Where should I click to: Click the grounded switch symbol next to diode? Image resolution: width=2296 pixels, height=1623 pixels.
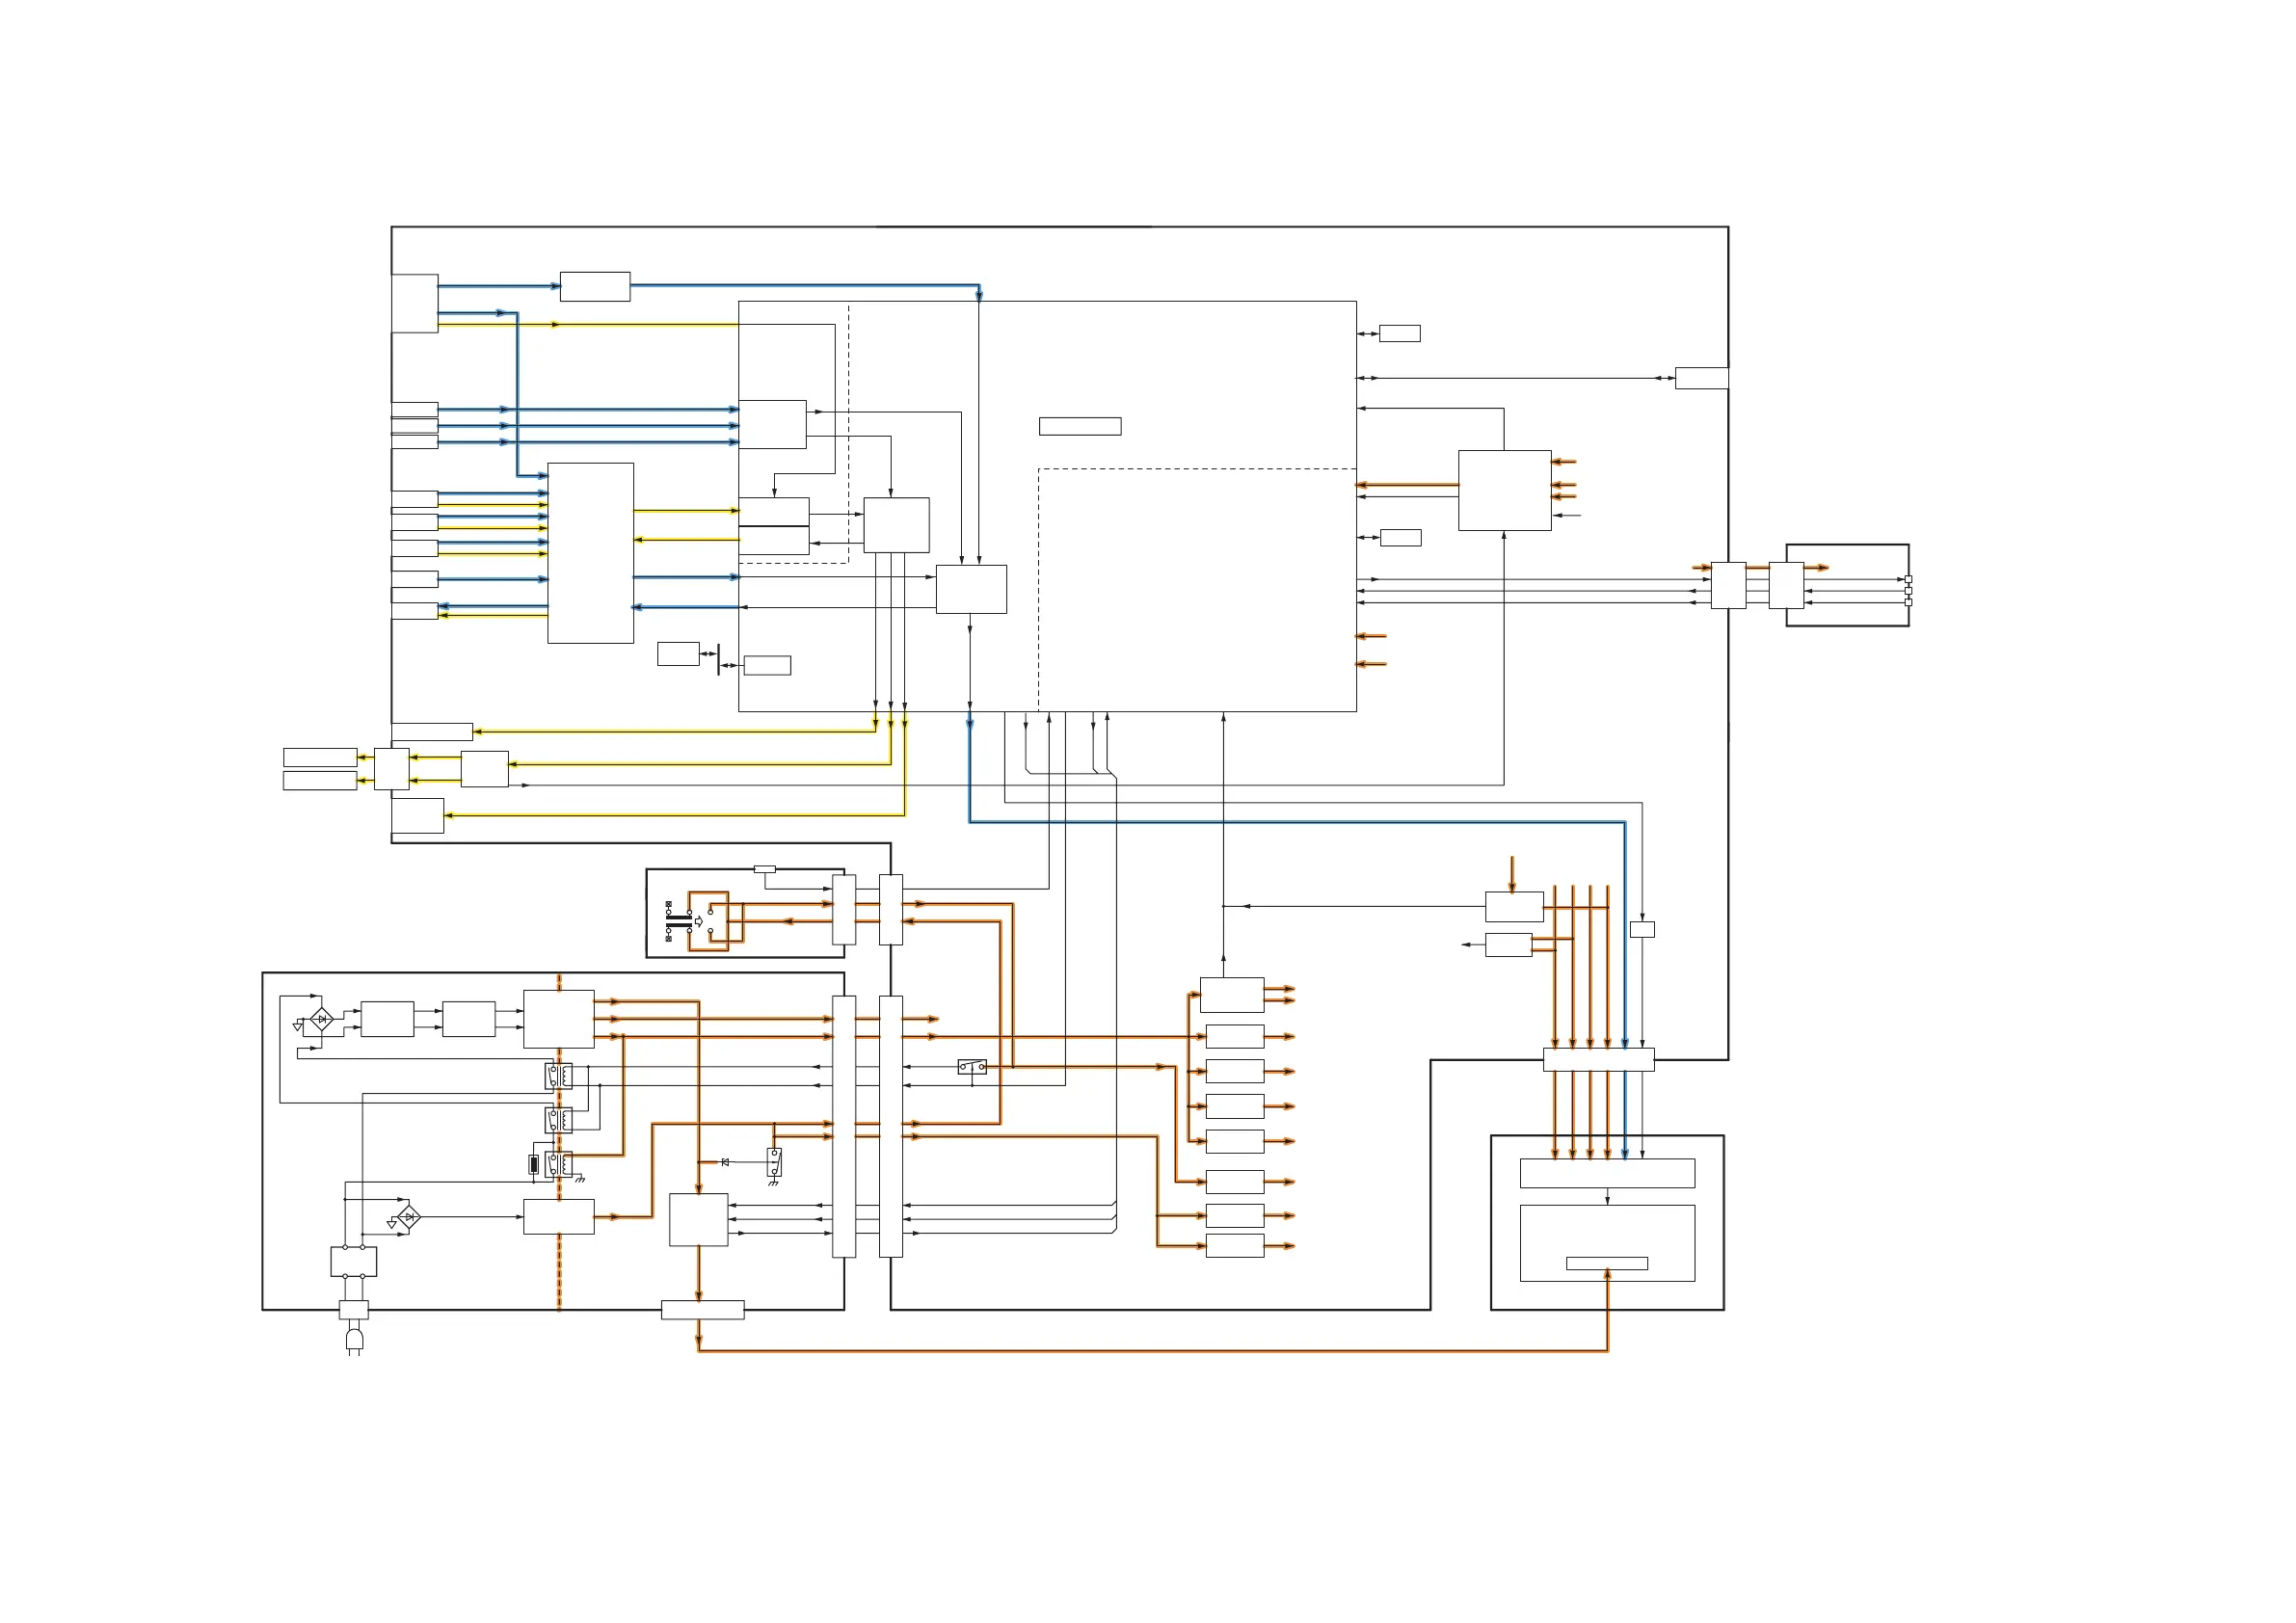click(x=774, y=1162)
